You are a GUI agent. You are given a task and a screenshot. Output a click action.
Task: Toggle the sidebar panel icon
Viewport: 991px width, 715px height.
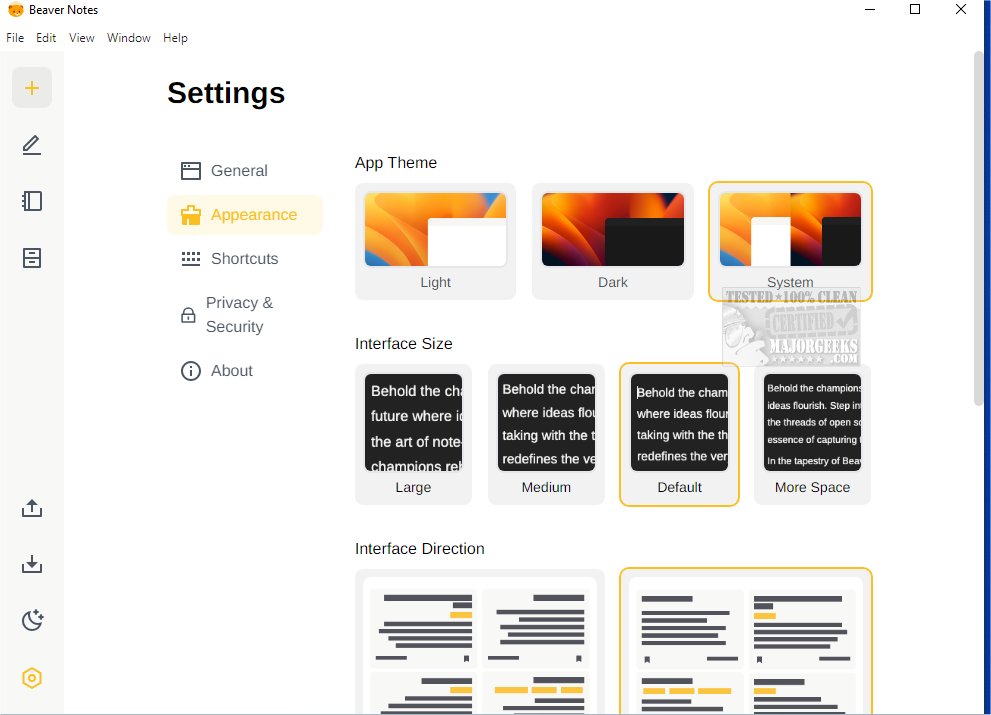pos(31,201)
